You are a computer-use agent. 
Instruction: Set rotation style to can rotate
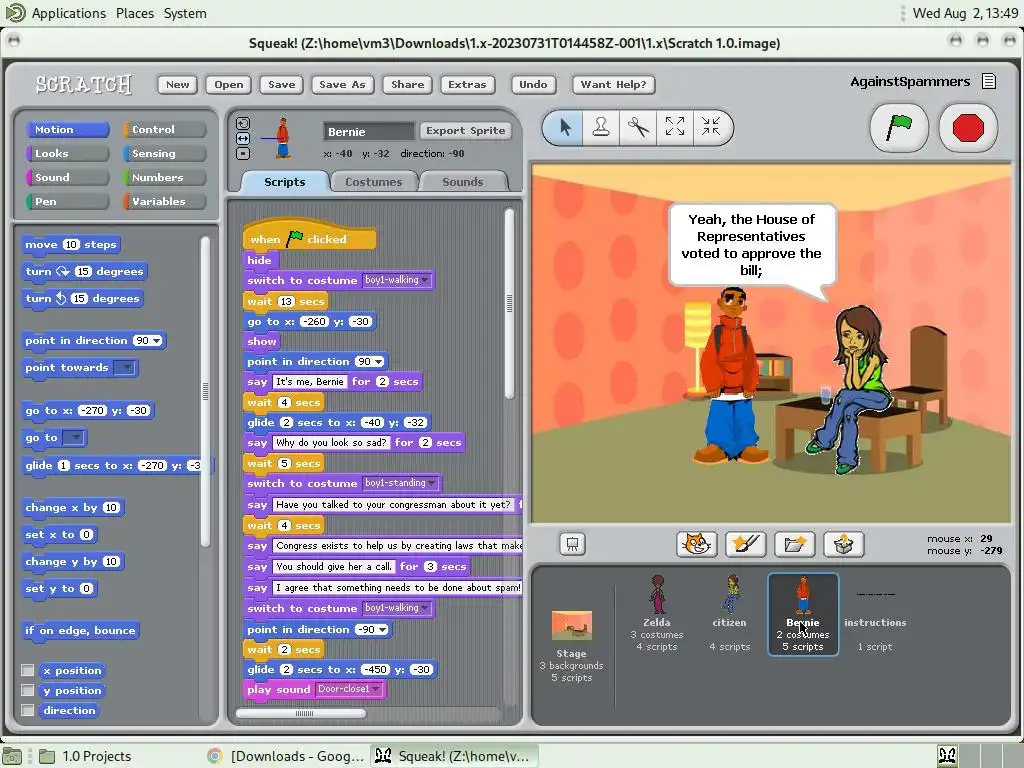click(243, 123)
